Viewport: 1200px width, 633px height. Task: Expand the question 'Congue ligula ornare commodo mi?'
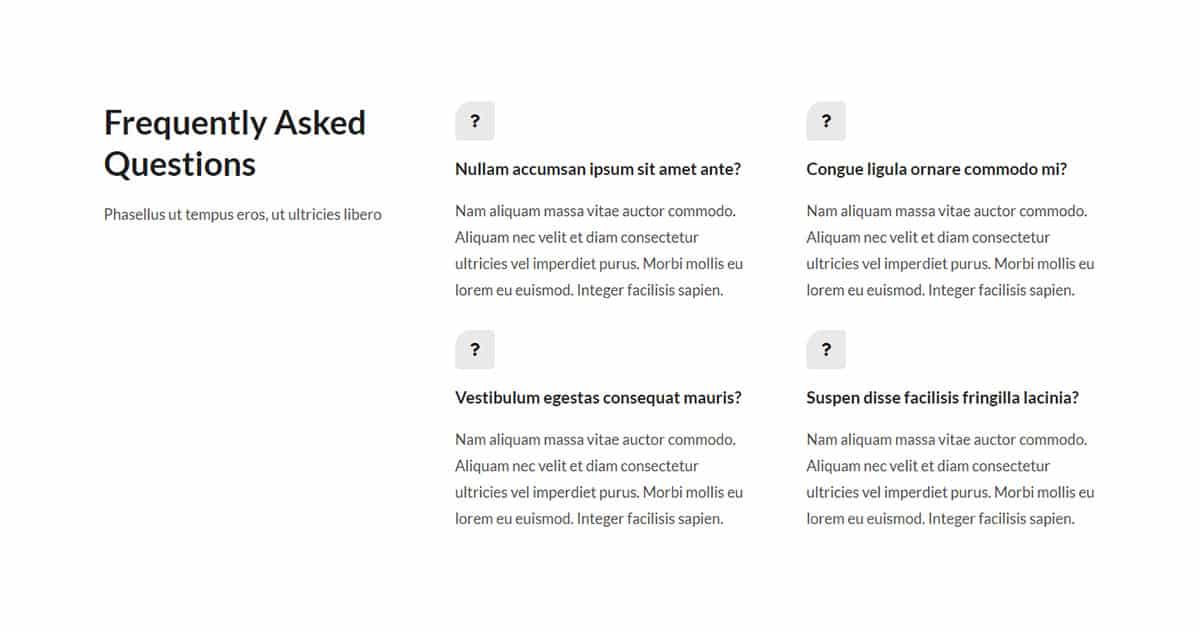coord(937,169)
